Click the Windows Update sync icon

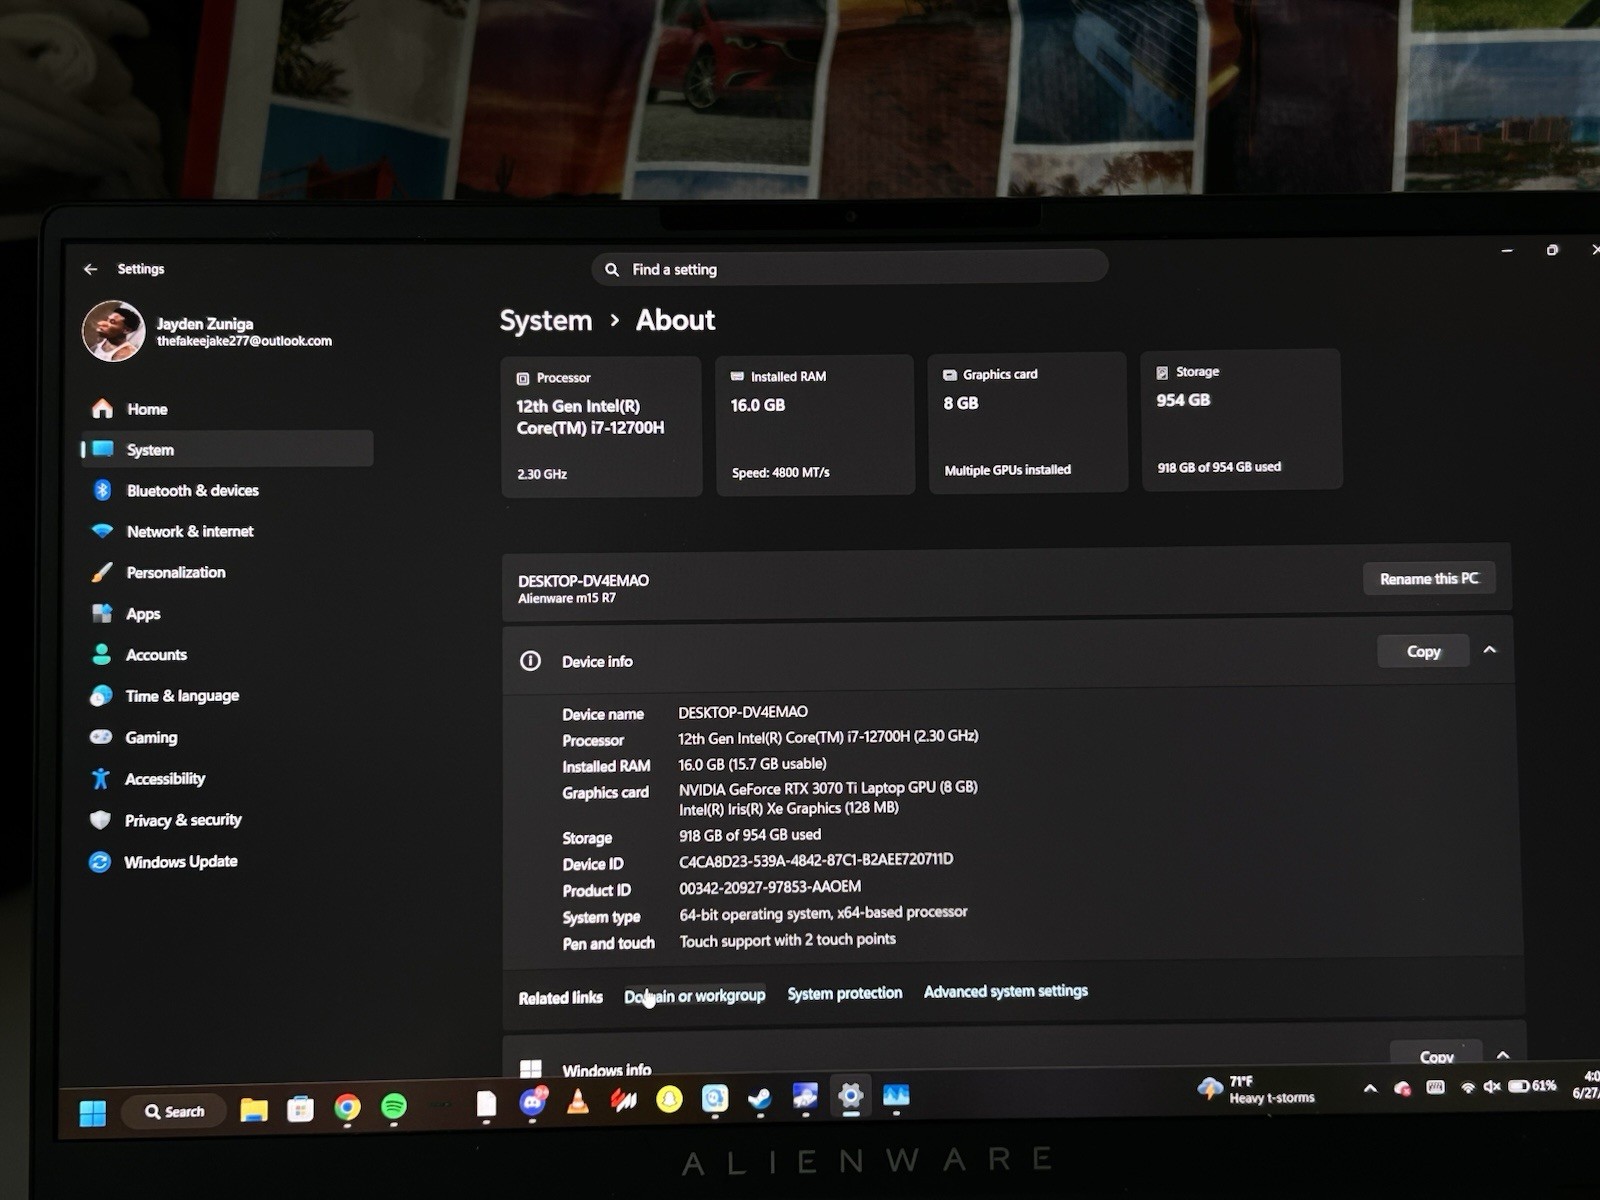[x=99, y=861]
